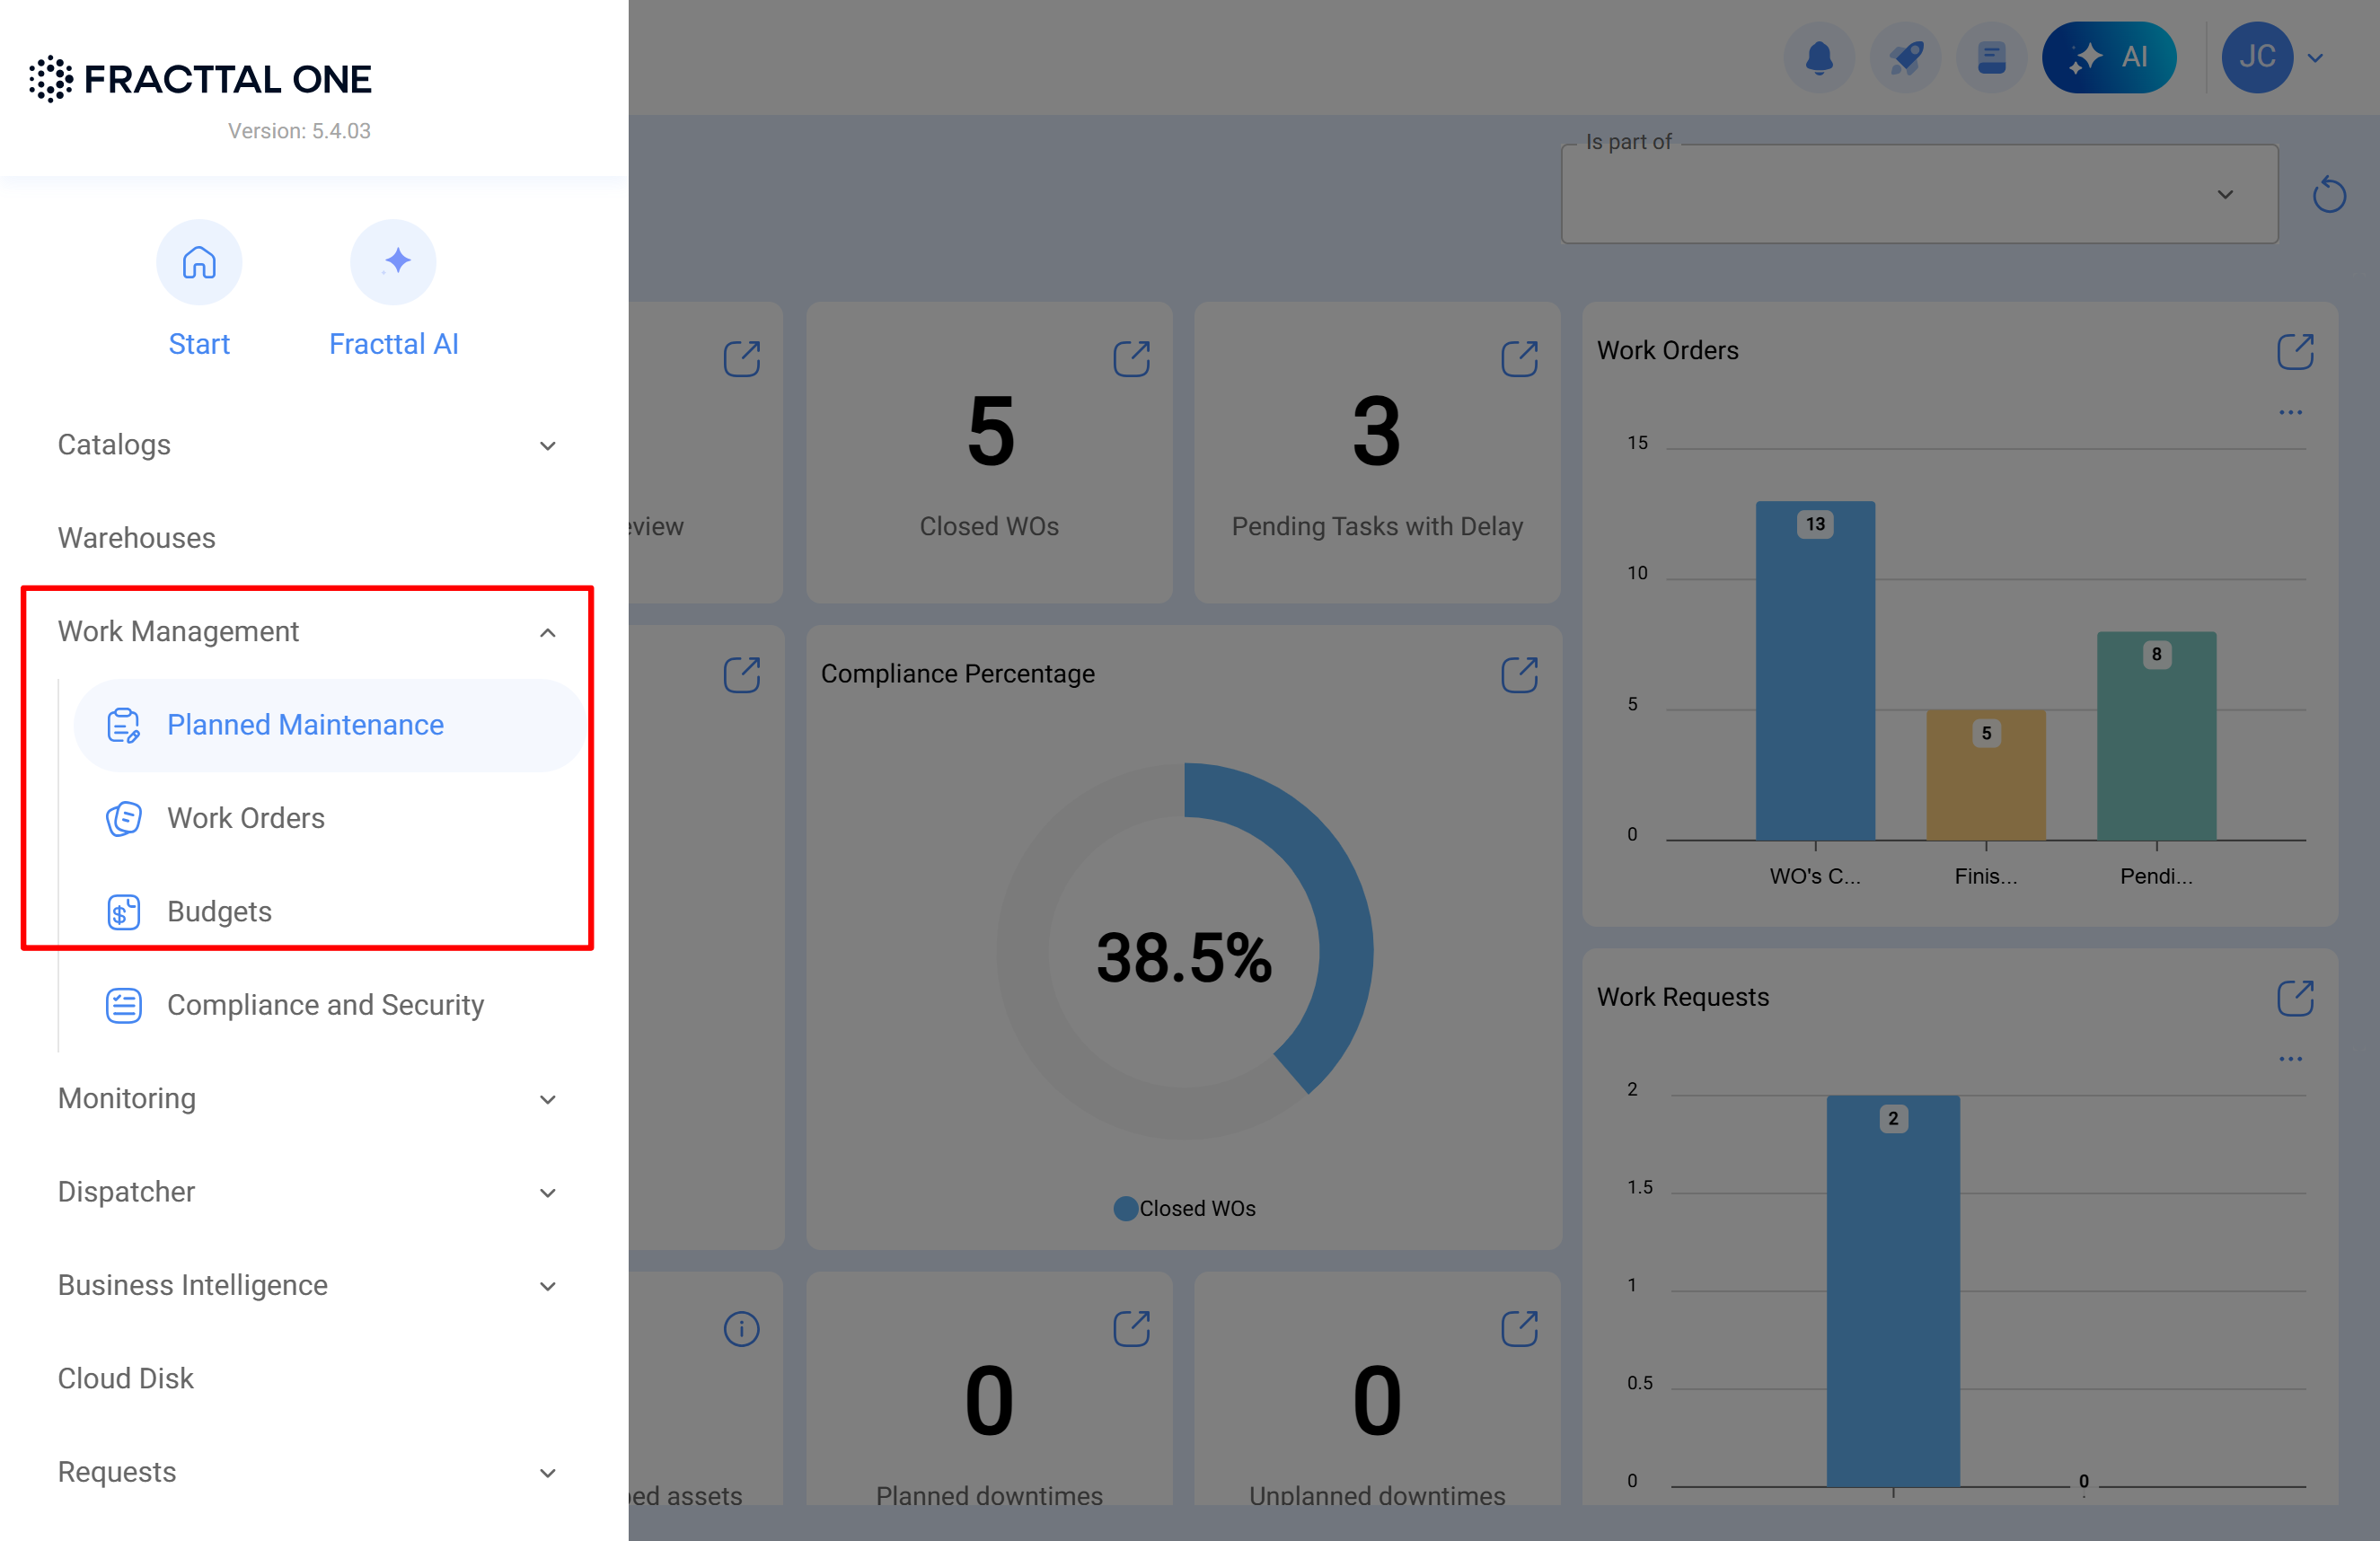The image size is (2380, 1541).
Task: Collapse the Work Management section
Action: [x=547, y=632]
